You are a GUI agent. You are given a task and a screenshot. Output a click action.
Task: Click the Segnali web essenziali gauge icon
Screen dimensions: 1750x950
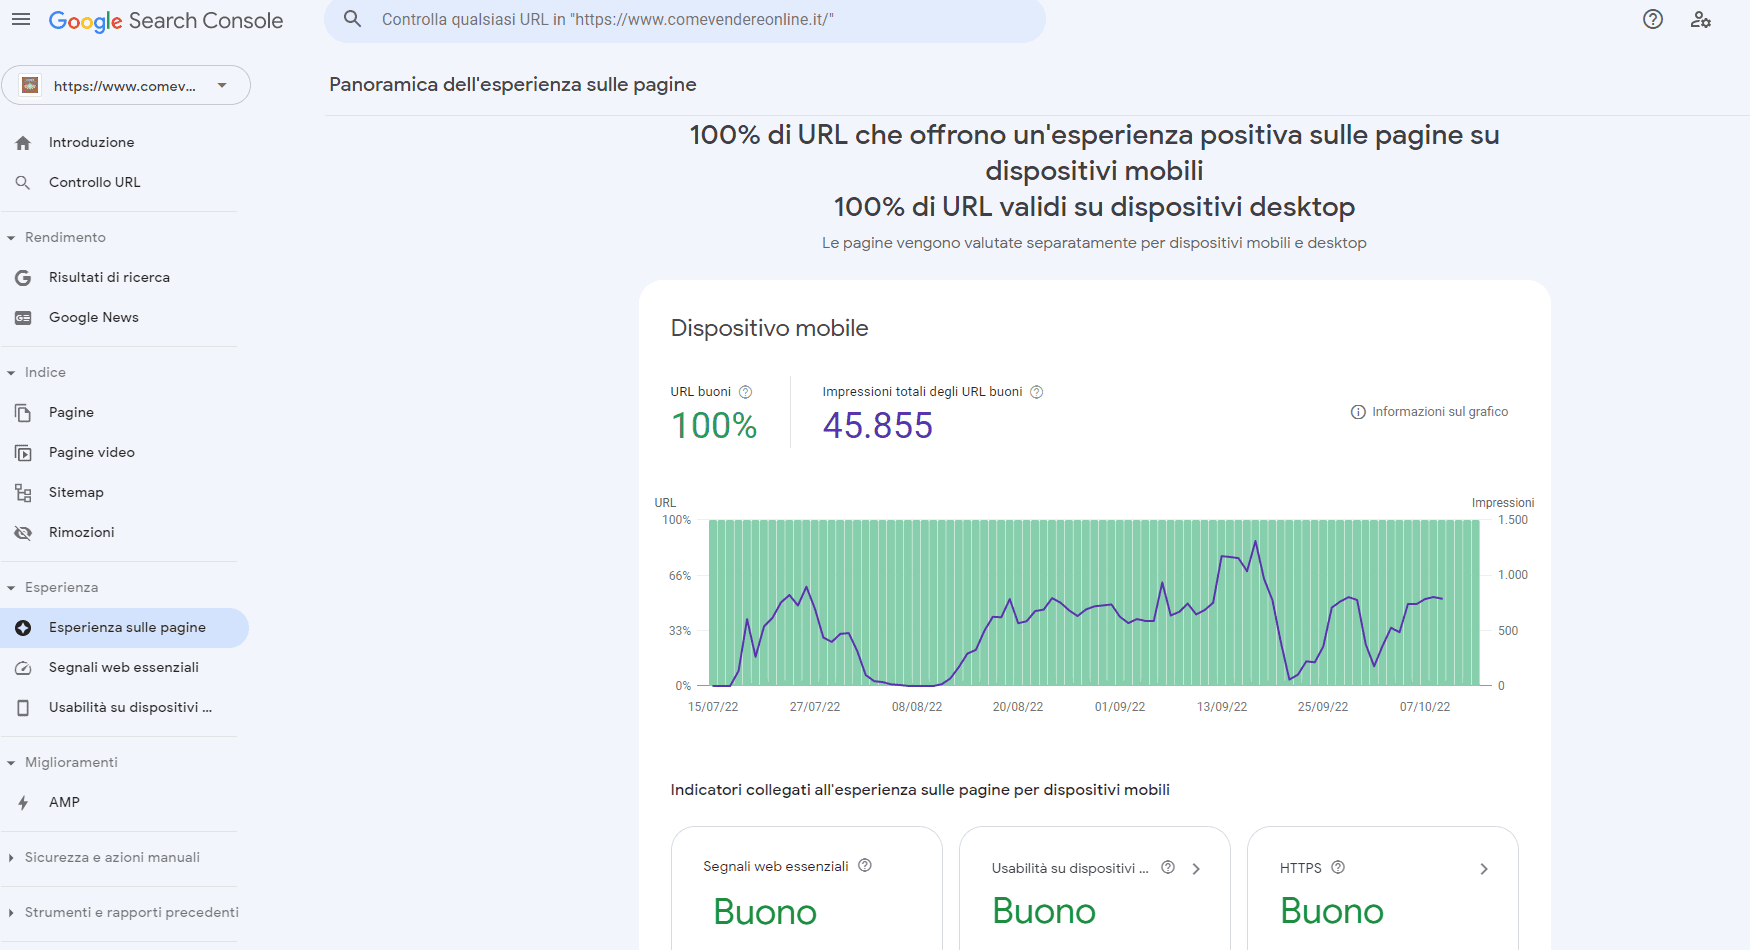pyautogui.click(x=23, y=667)
